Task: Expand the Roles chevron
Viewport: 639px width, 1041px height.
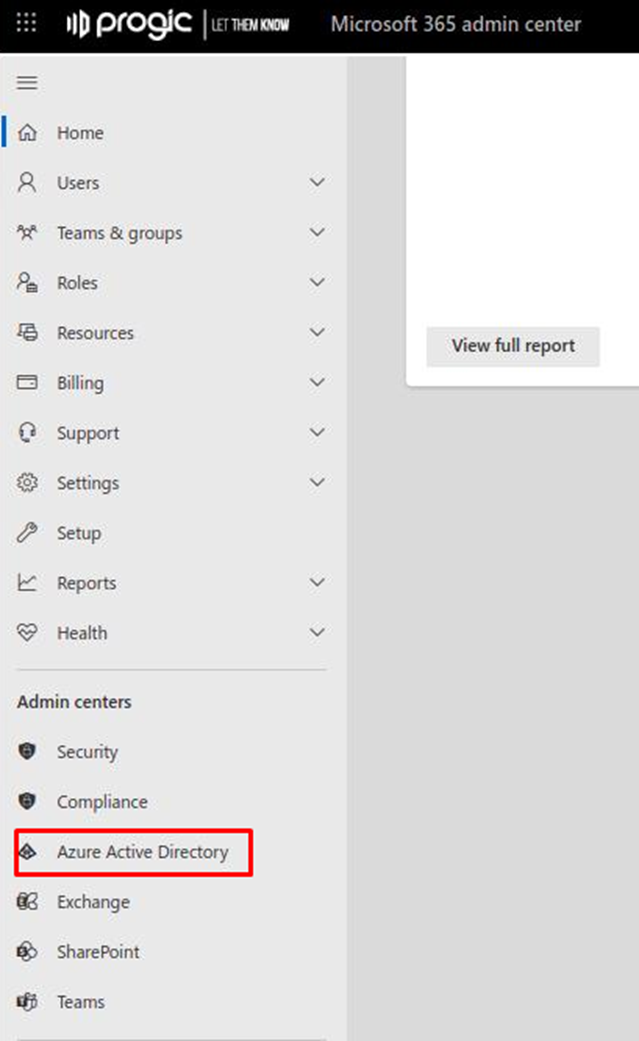Action: coord(318,282)
